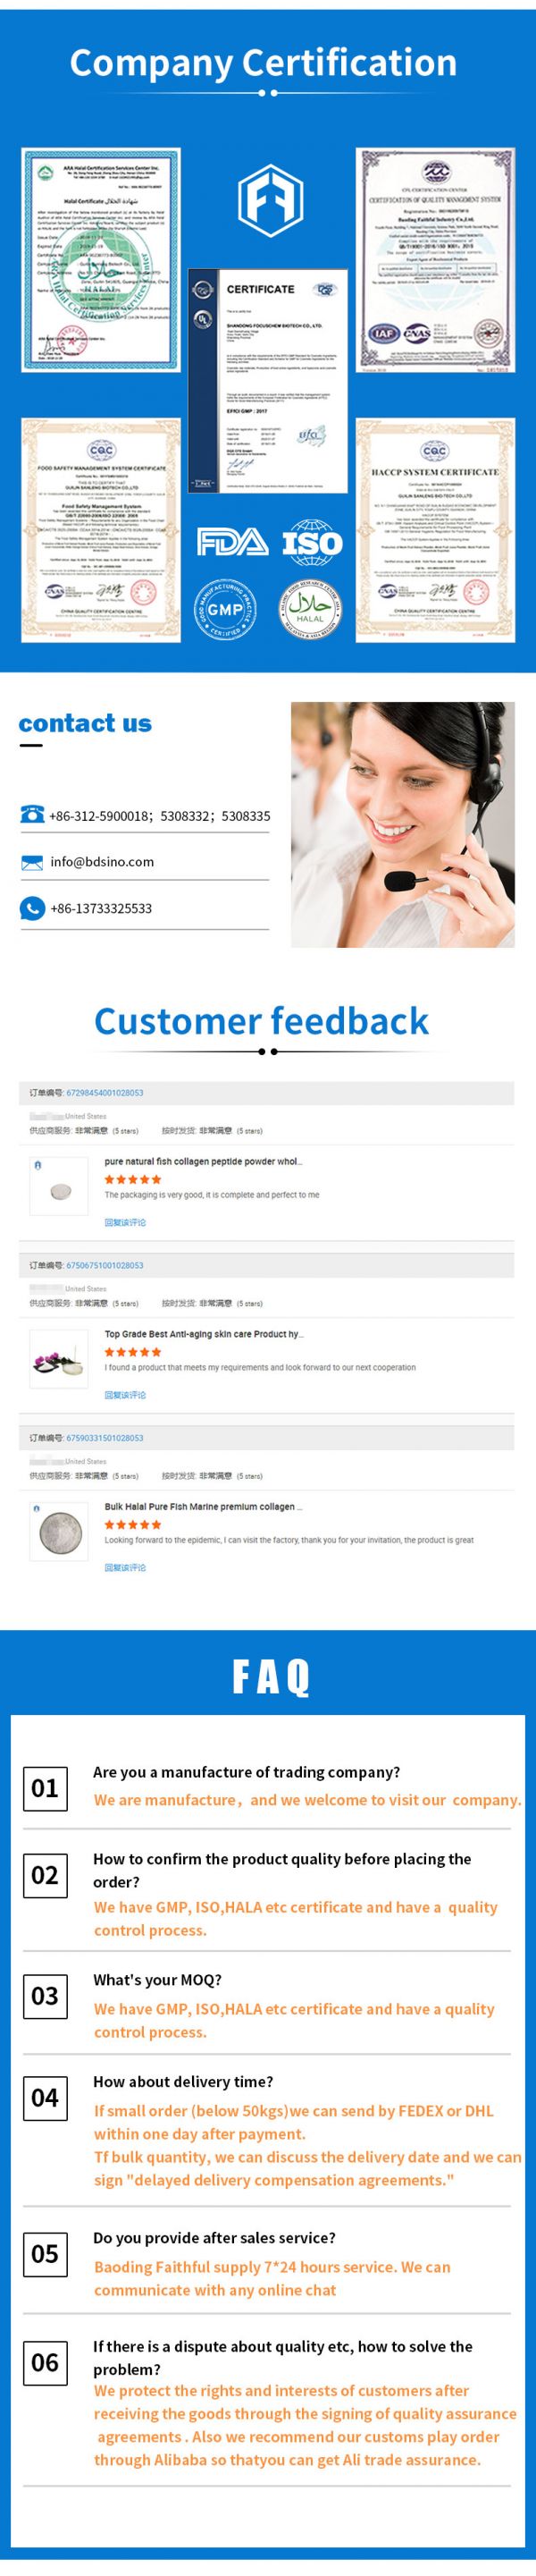The image size is (536, 2576).
Task: Click the hexagonal F company logo
Action: (x=270, y=198)
